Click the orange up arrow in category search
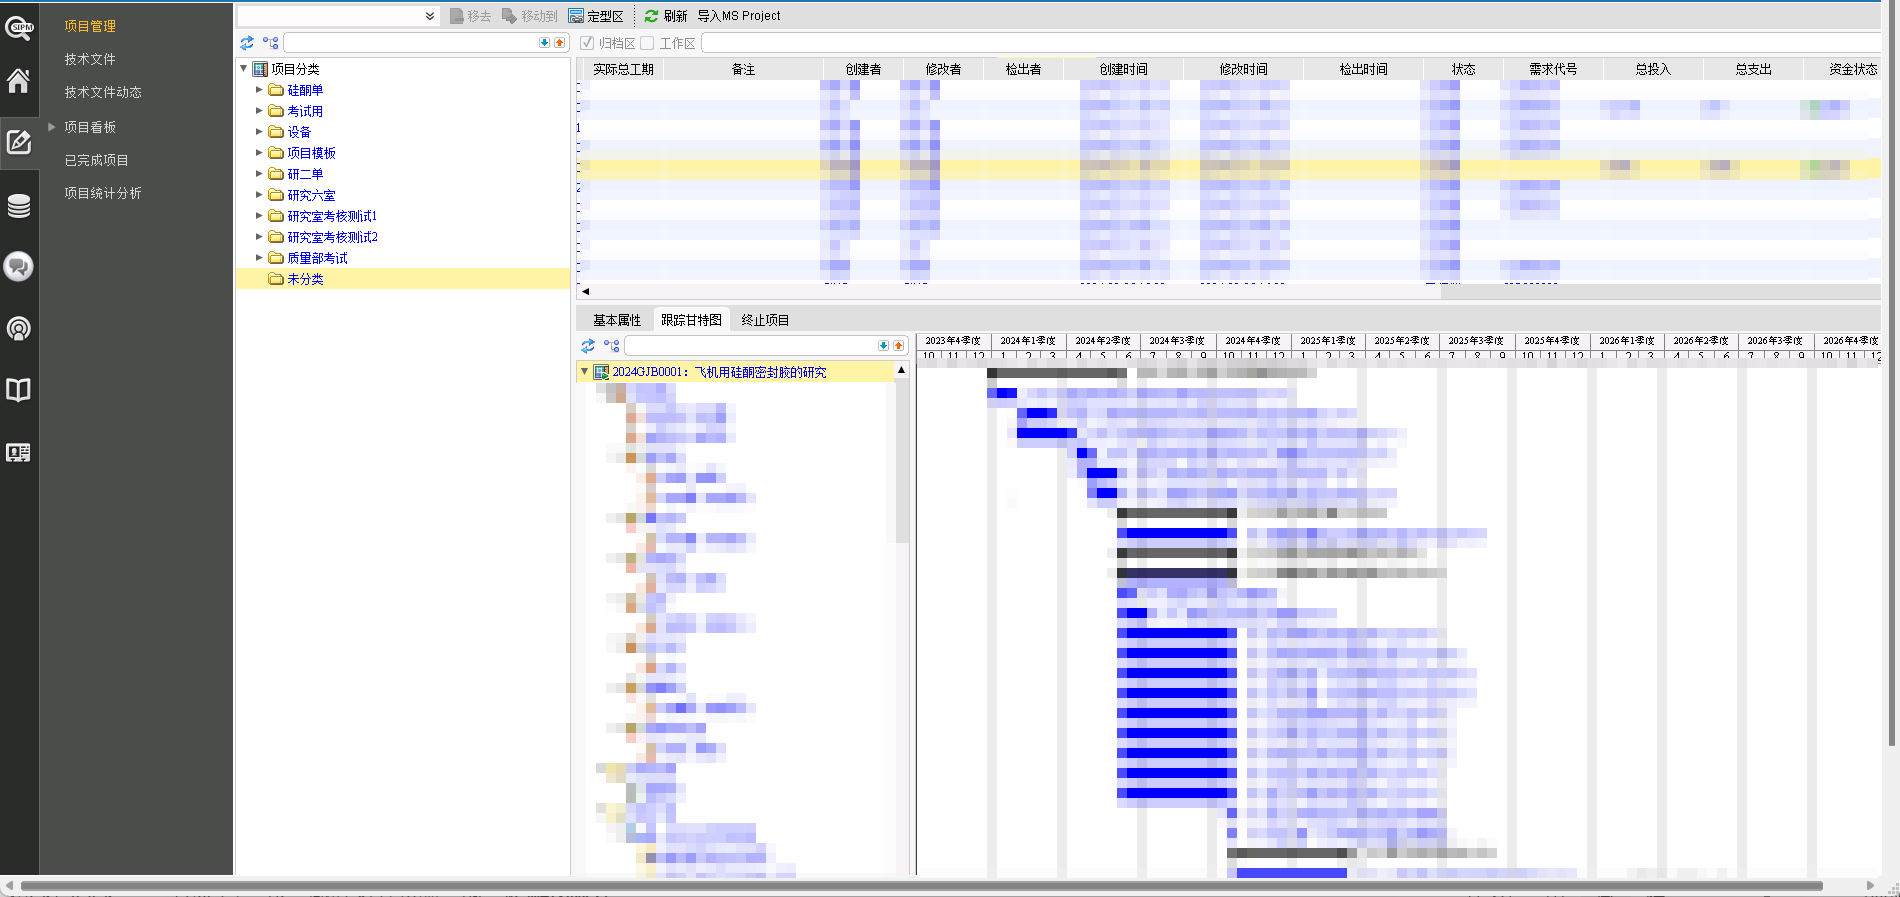 click(x=559, y=43)
